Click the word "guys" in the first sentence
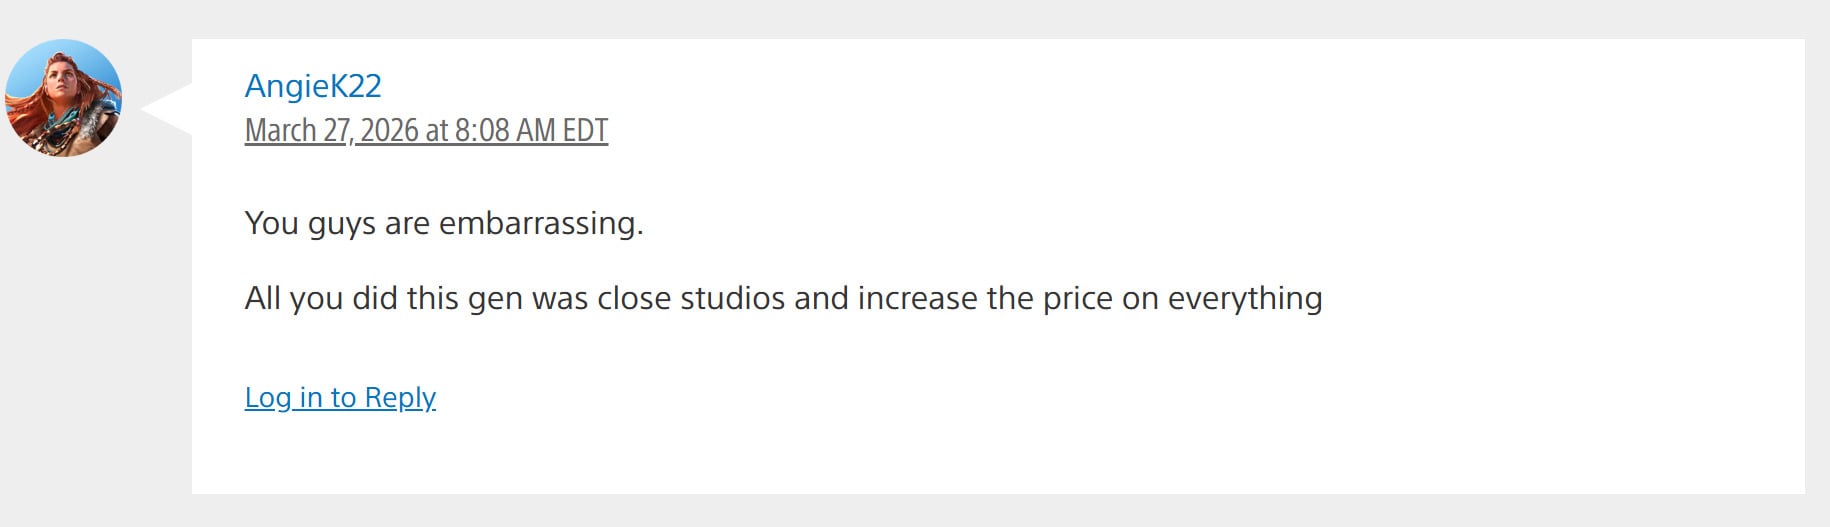Screen dimensions: 1830x527 tap(341, 223)
